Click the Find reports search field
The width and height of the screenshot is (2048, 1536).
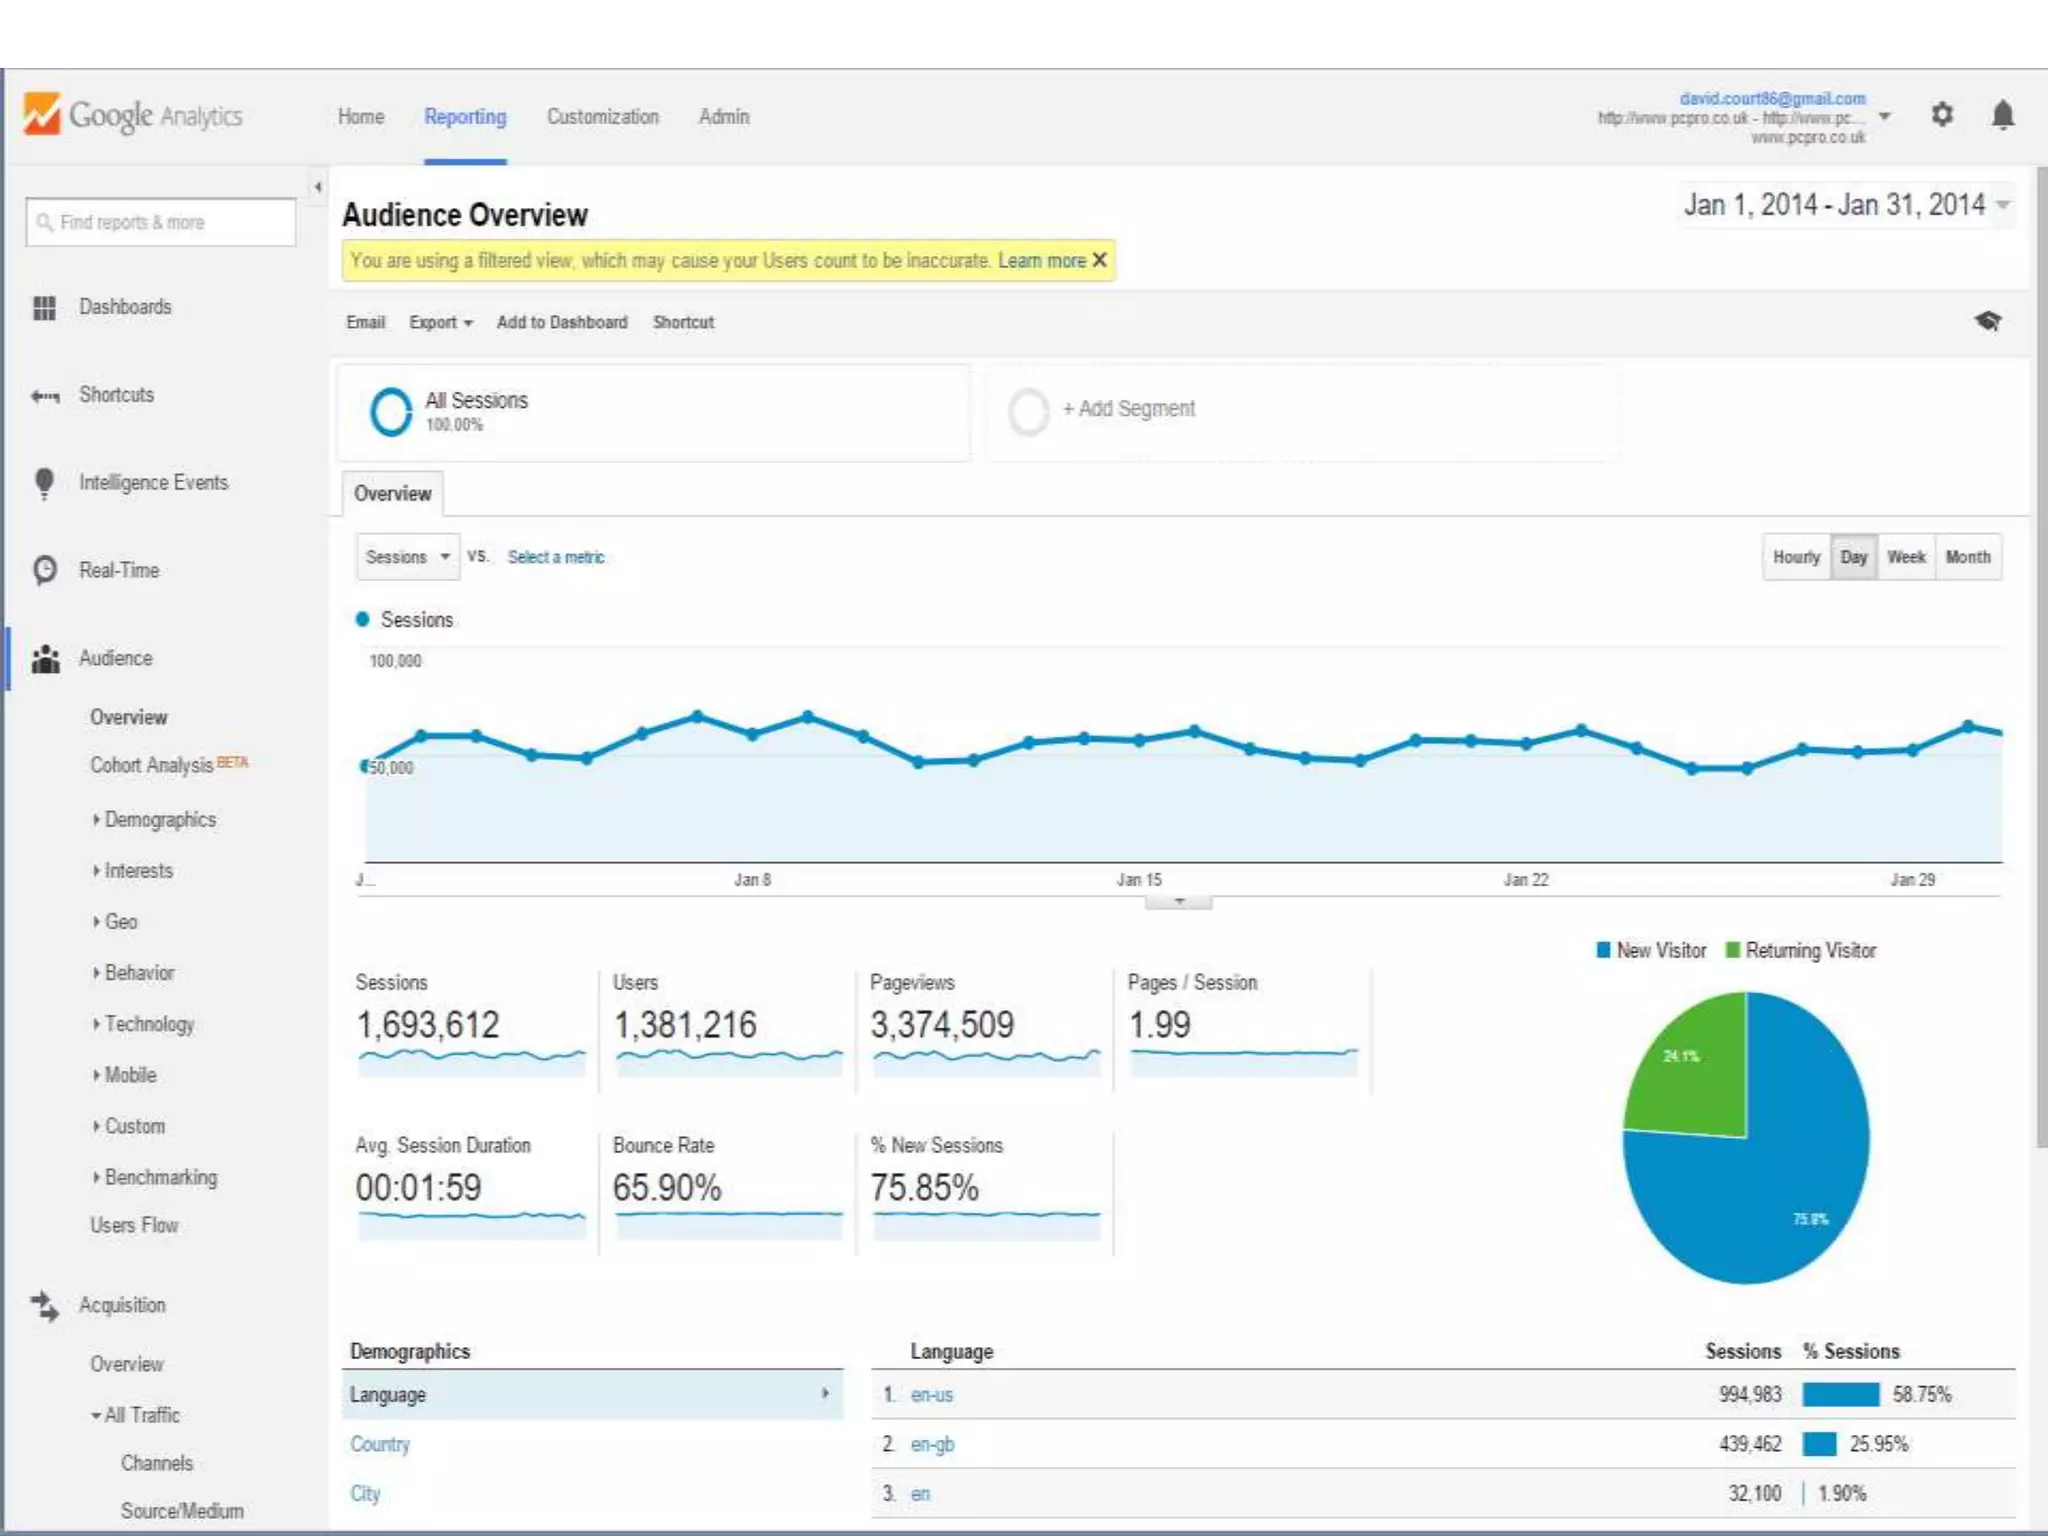pyautogui.click(x=161, y=222)
